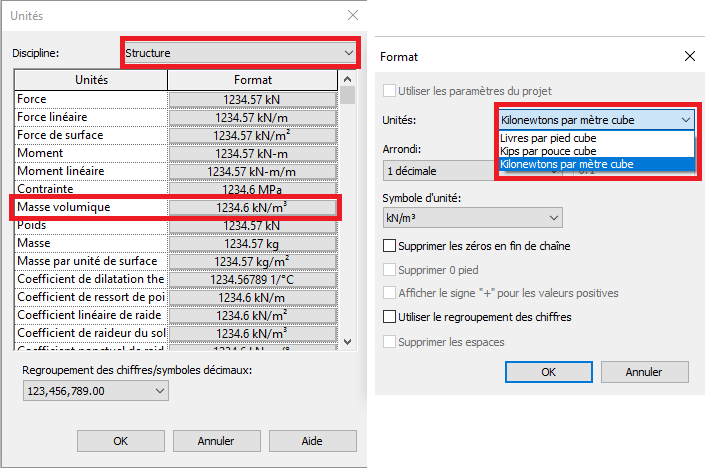
Task: Click the Contrainte format button in MPa
Action: (252, 189)
